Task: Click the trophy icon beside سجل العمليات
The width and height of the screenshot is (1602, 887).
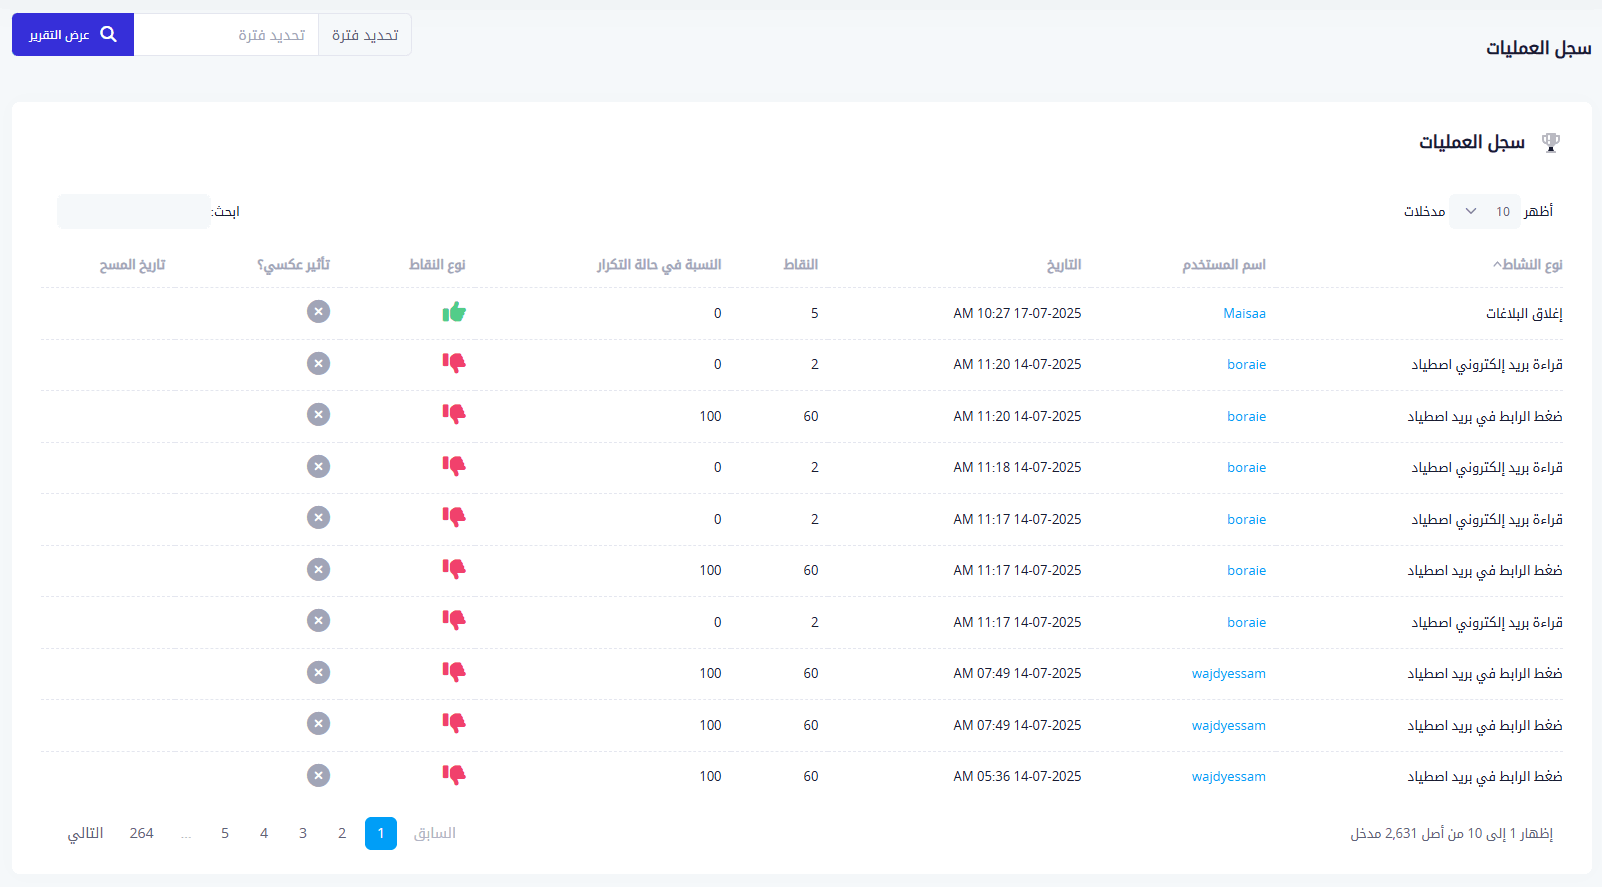Action: (1550, 143)
